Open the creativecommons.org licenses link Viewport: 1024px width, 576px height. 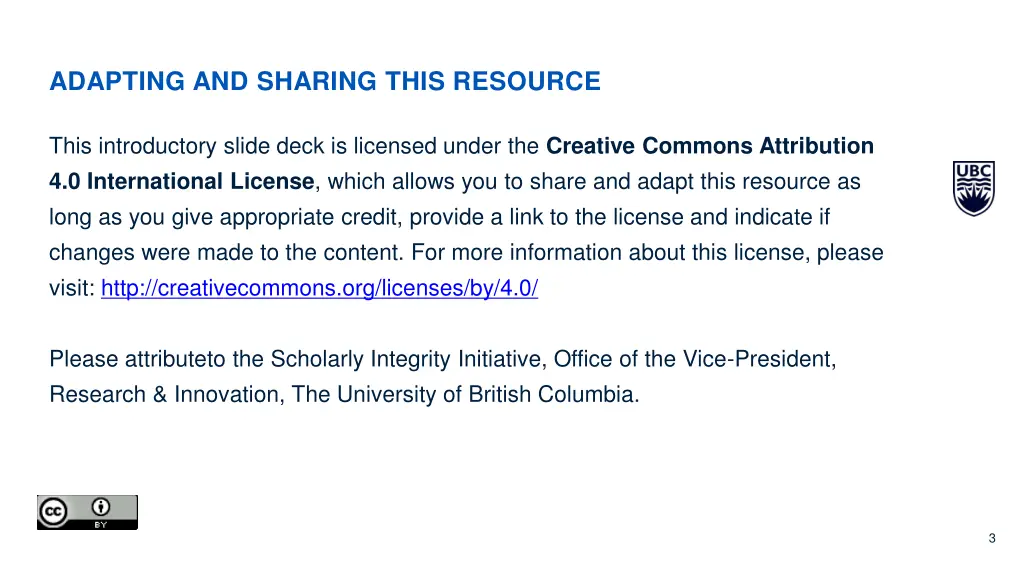point(320,289)
